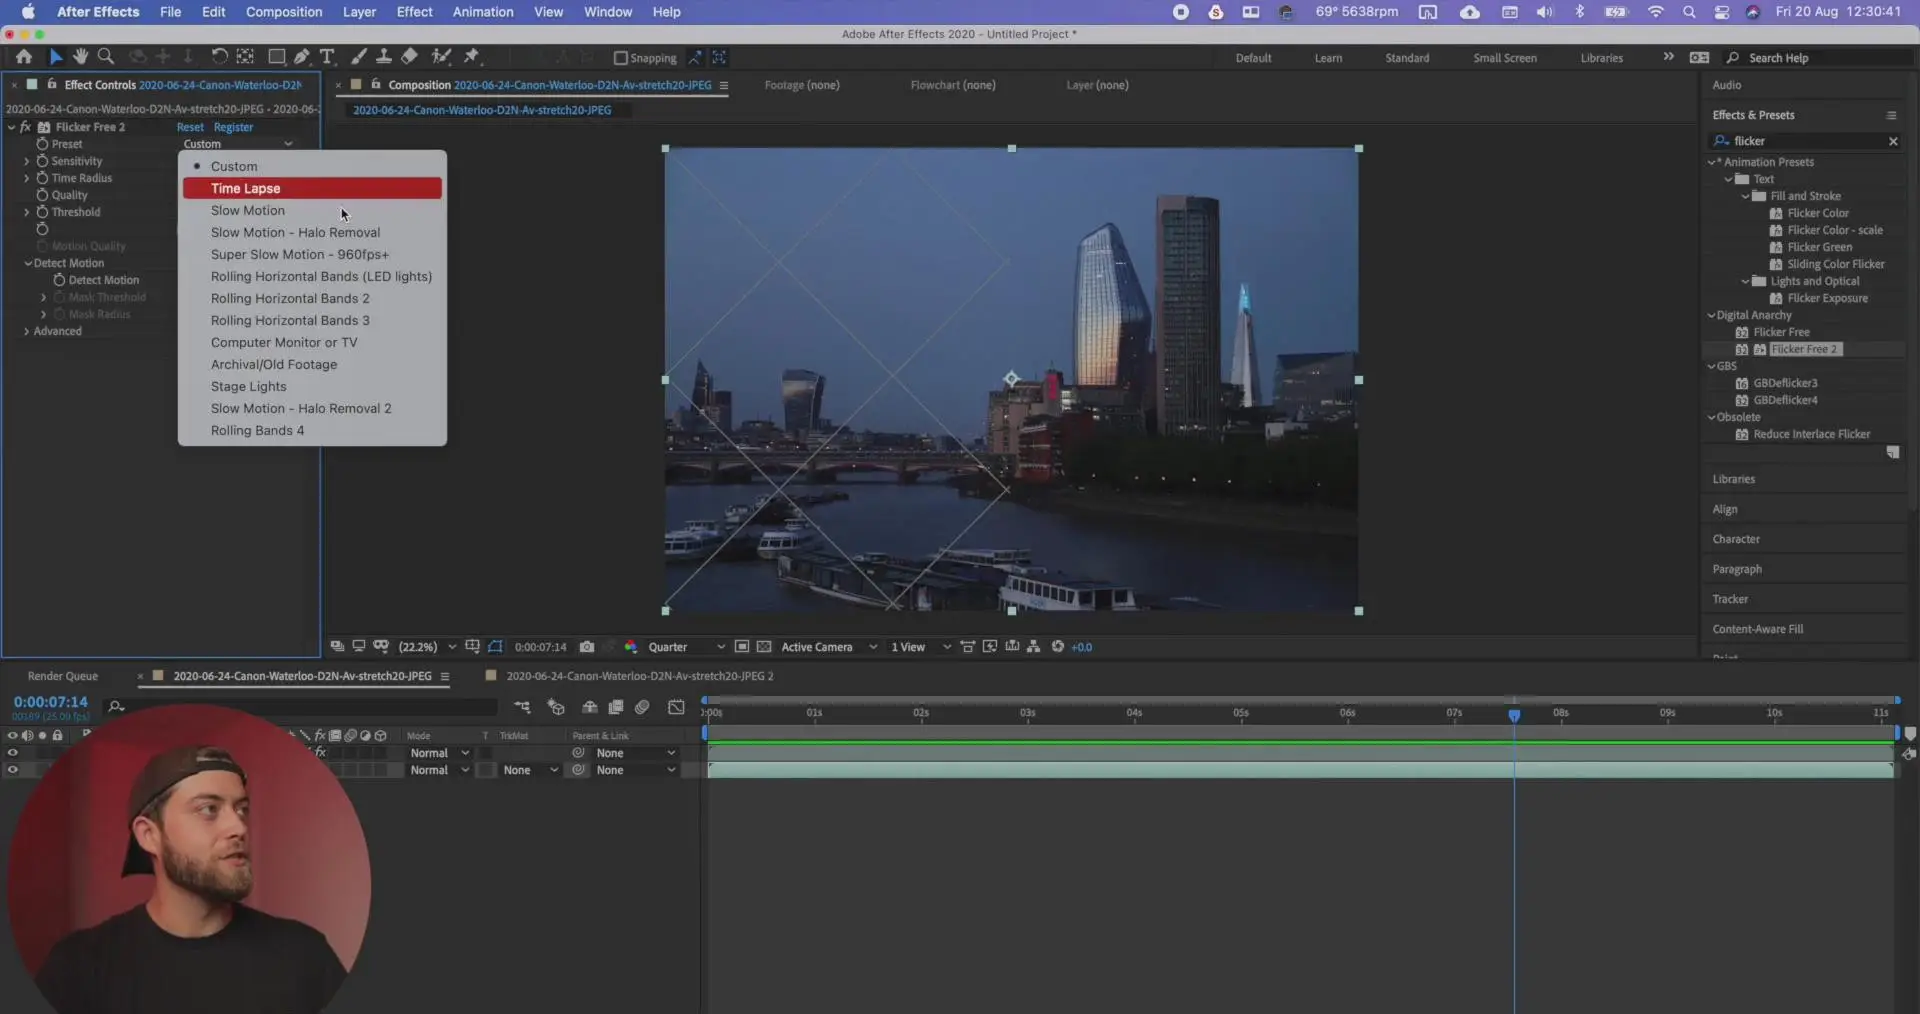Collapse the Digital Anarchy effects folder
This screenshot has width=1920, height=1014.
1711,315
